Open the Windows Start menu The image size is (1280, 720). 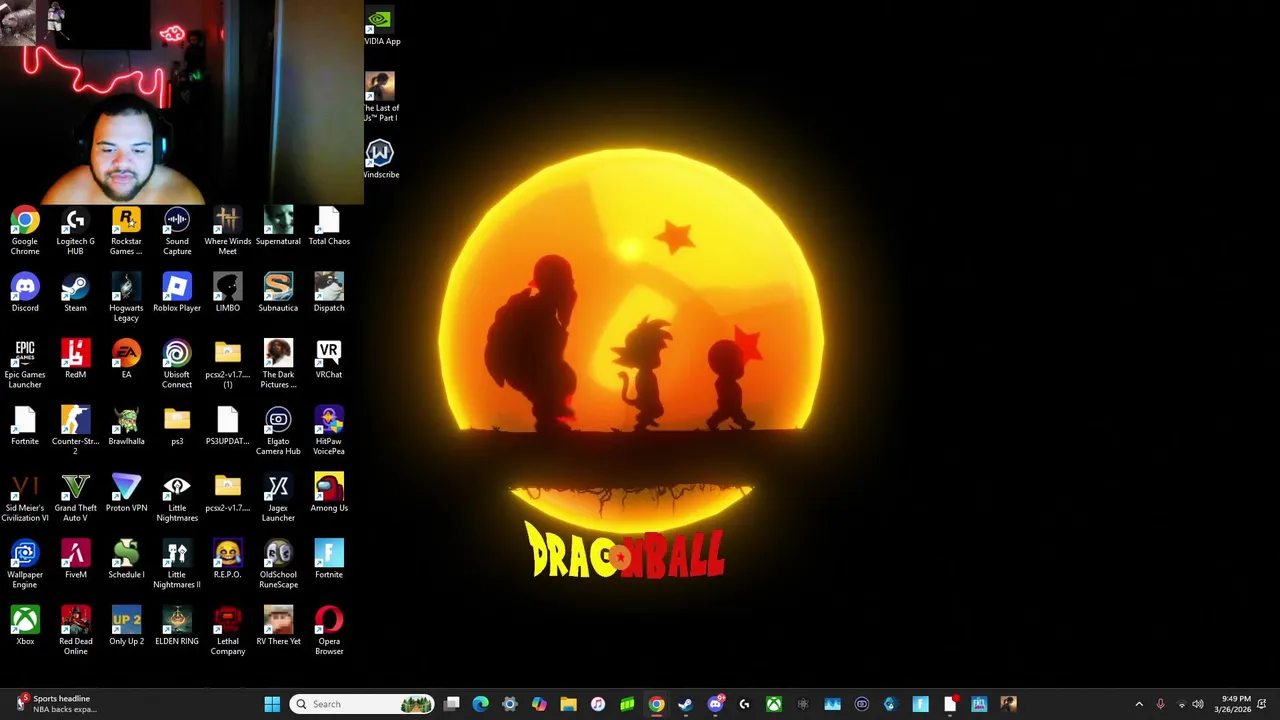click(x=272, y=704)
